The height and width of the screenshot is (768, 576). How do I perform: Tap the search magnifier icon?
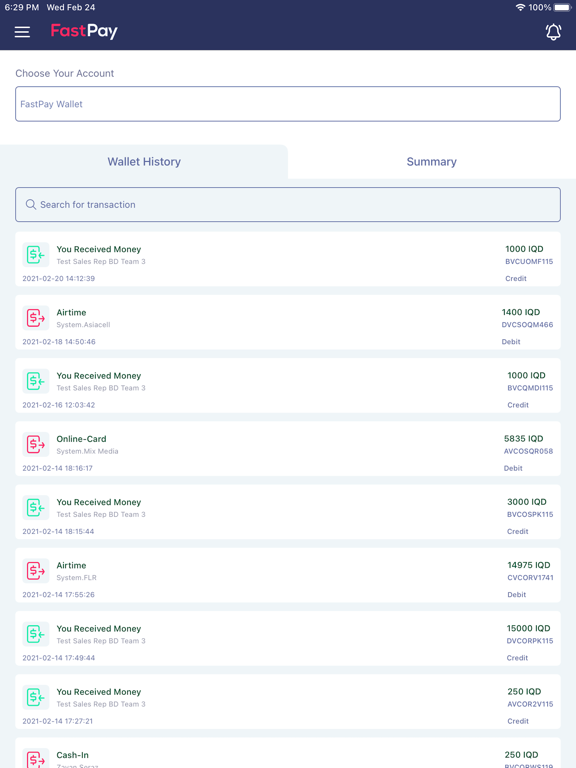(31, 204)
